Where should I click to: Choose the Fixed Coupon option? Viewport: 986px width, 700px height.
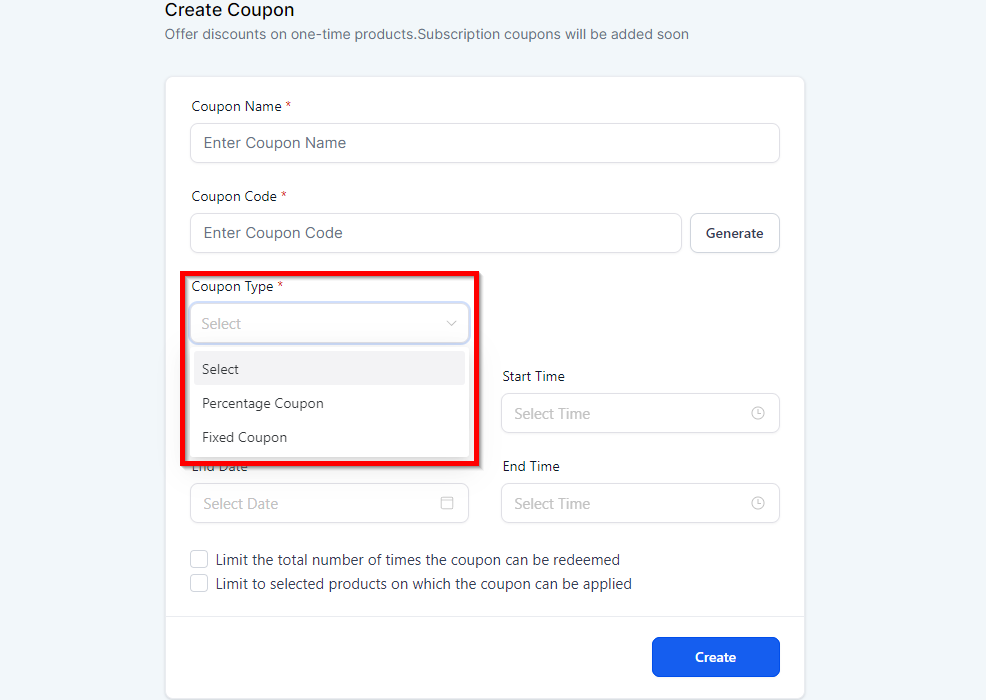click(244, 438)
